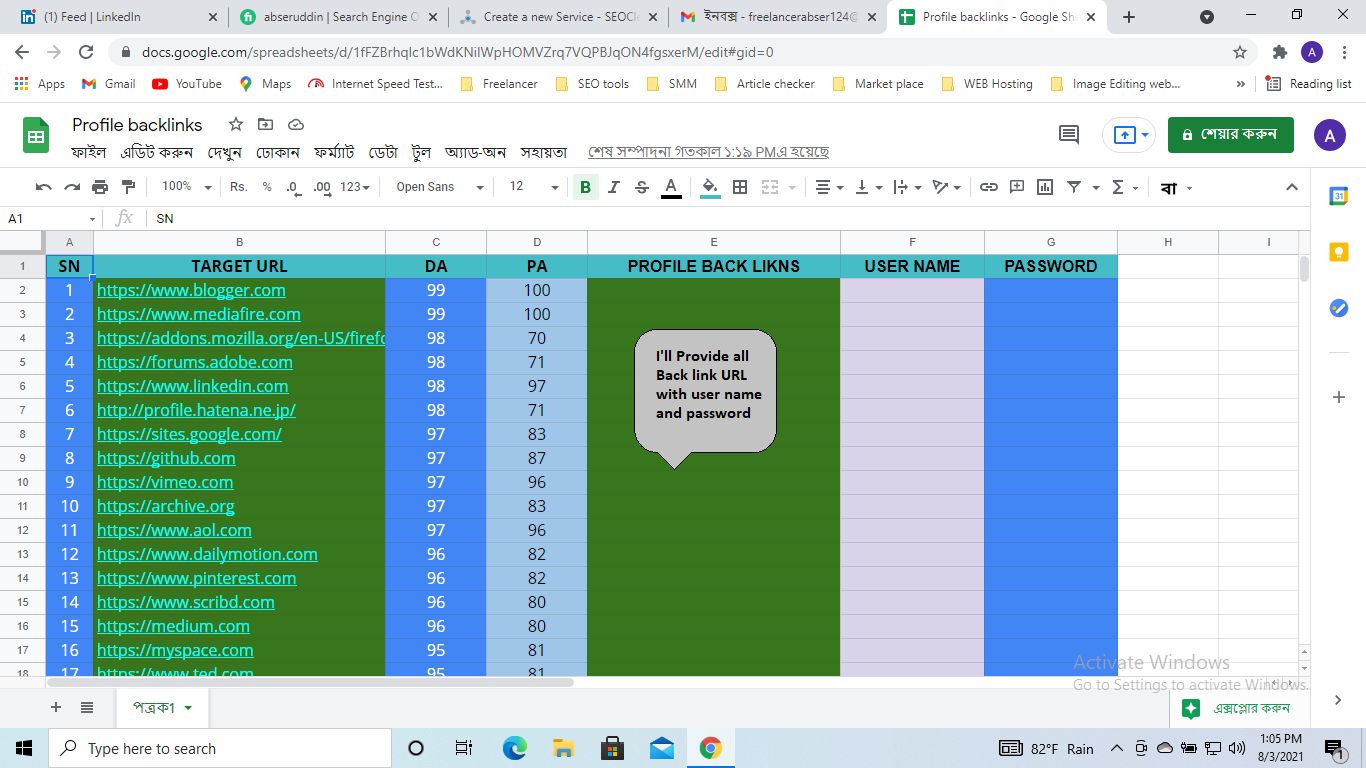
Task: Click the undo icon in toolbar
Action: 43,187
